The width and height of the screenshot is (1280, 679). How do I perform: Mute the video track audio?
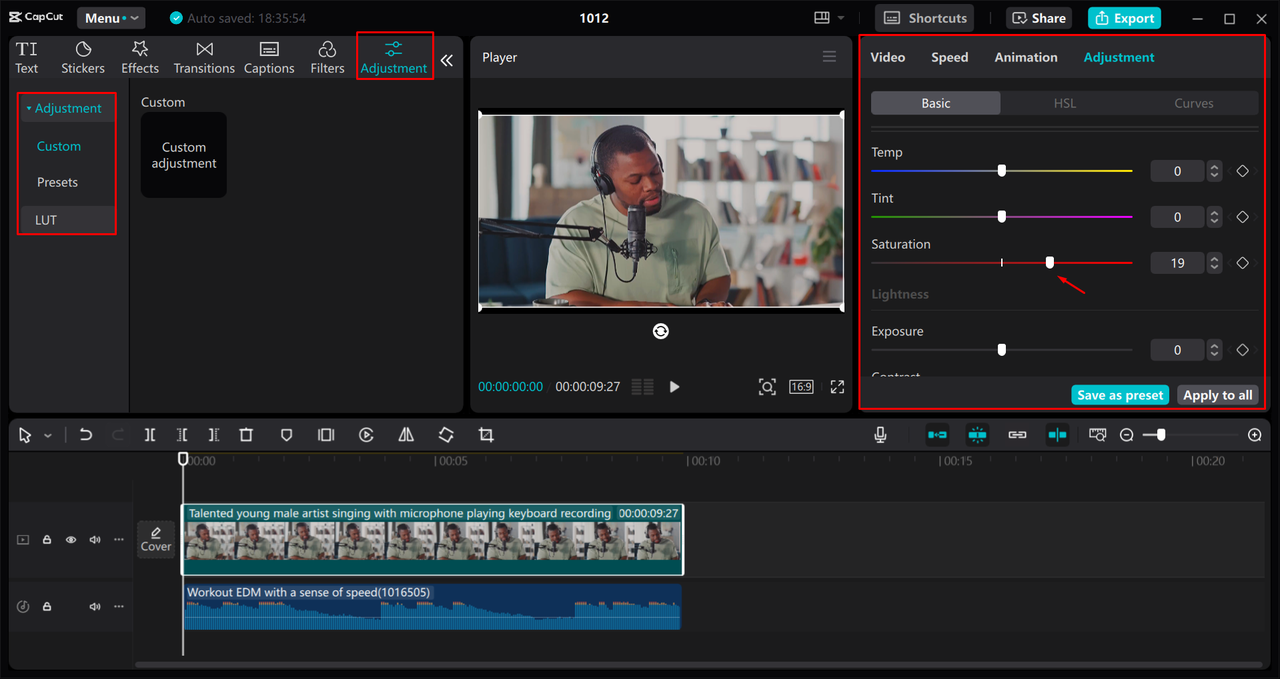click(95, 540)
